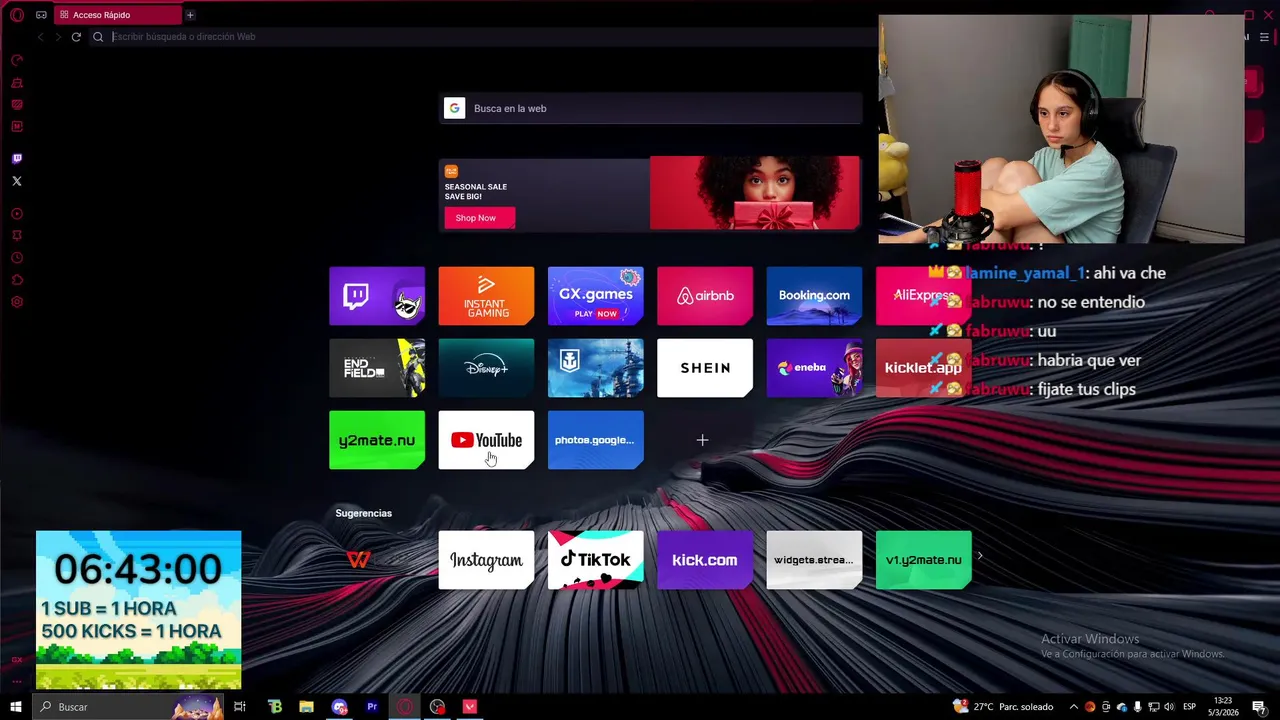Open the TikTok suggestion tile
Viewport: 1280px width, 720px height.
tap(595, 560)
